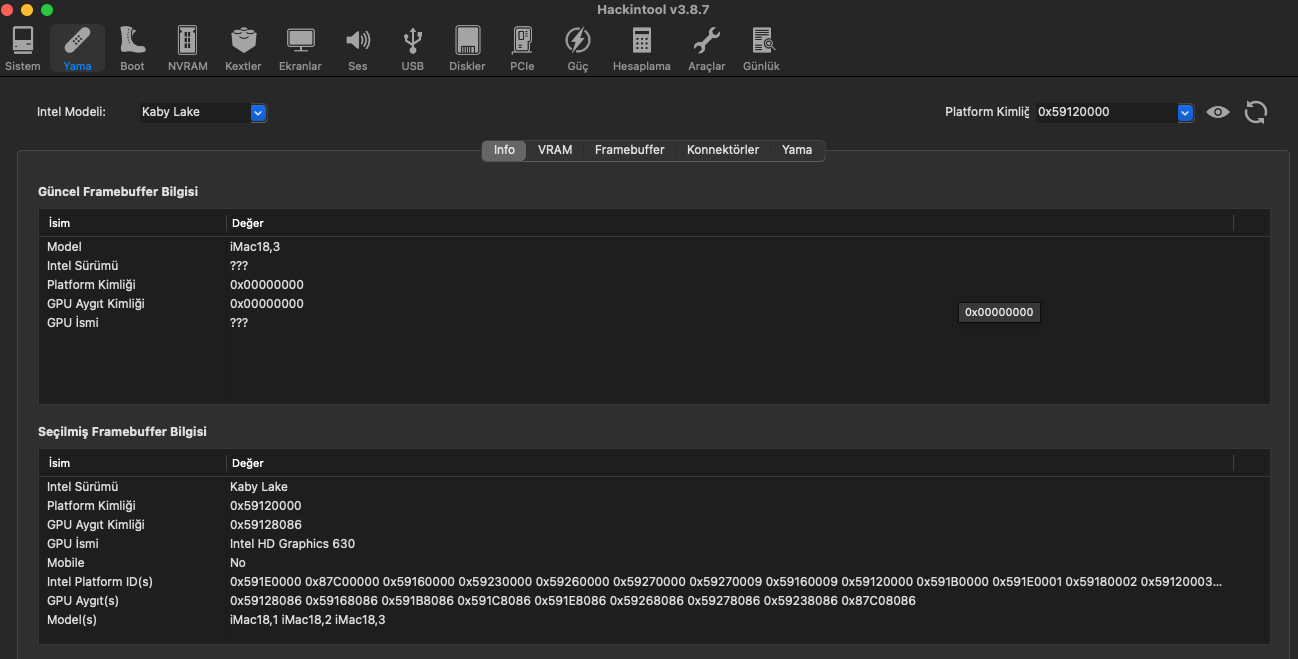Select Intel Sürümü Kaby Lake row
This screenshot has height=659, width=1298.
coord(654,486)
